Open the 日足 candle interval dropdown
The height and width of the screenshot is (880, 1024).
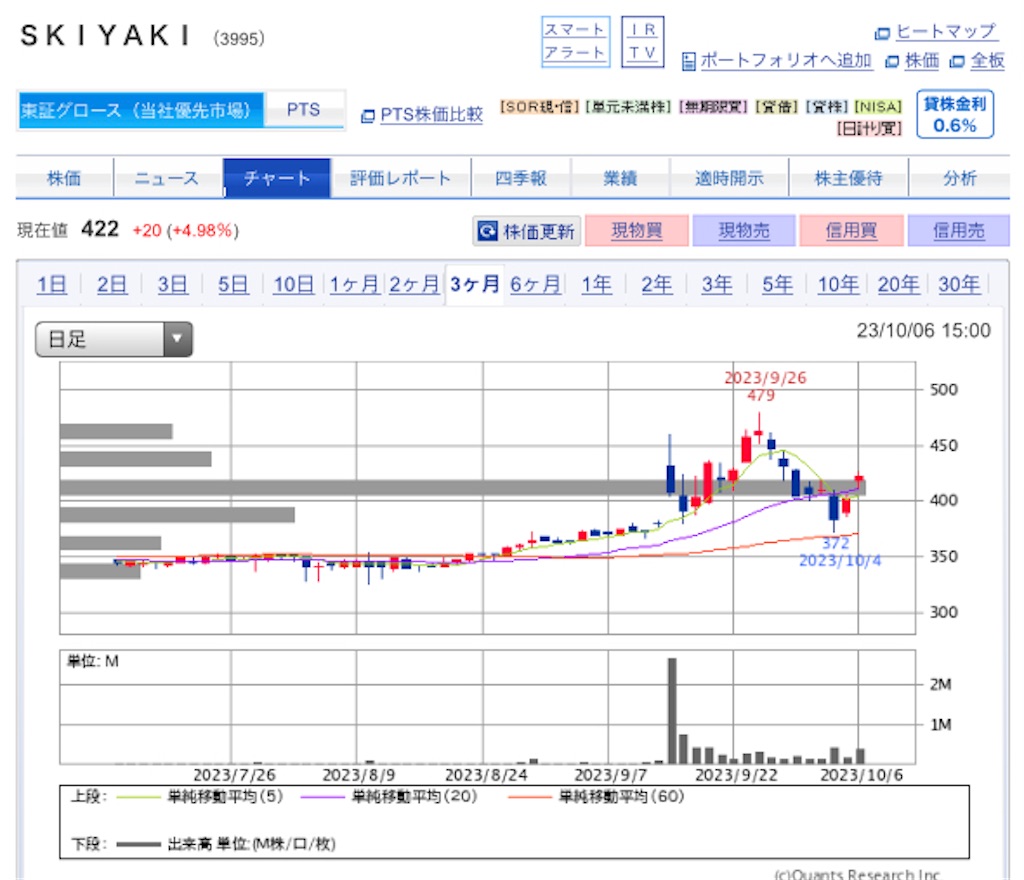[x=114, y=339]
